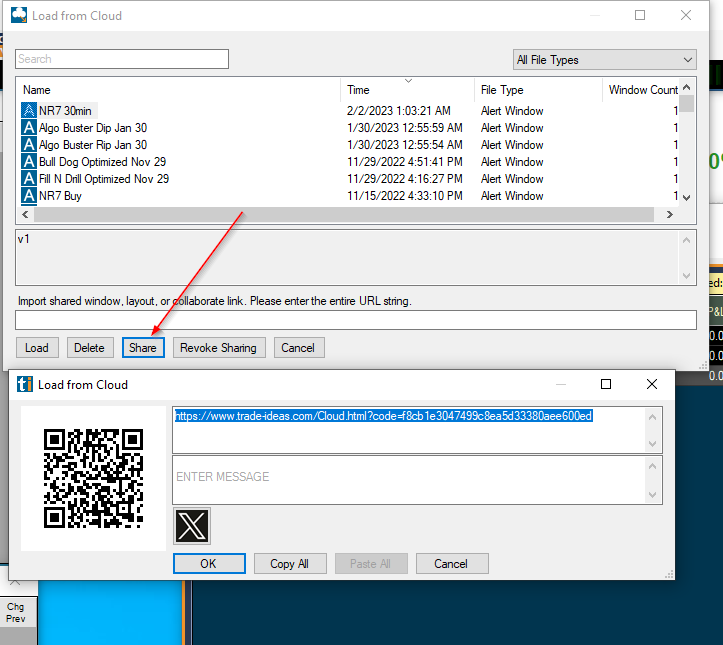The width and height of the screenshot is (723, 645).
Task: Click the ENTER MESSAGE text box
Action: (409, 480)
